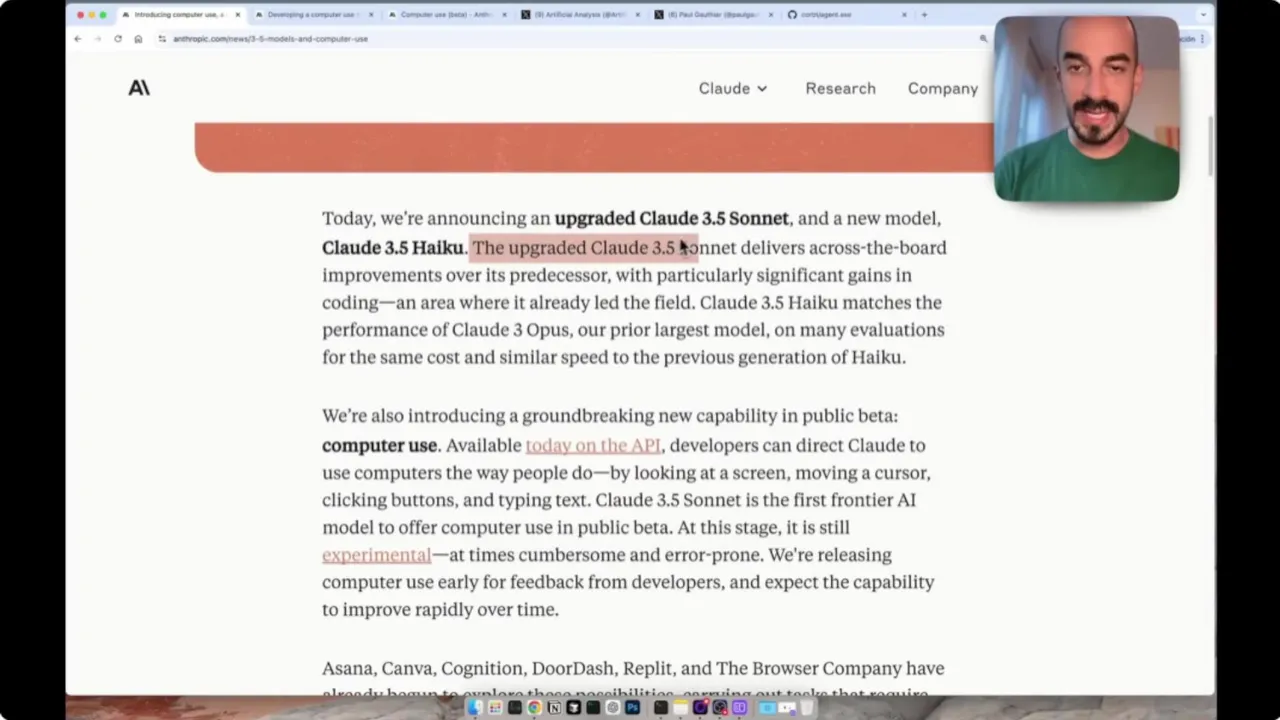Open the purple split-panel app in dock
This screenshot has height=720, width=1280.
click(739, 708)
